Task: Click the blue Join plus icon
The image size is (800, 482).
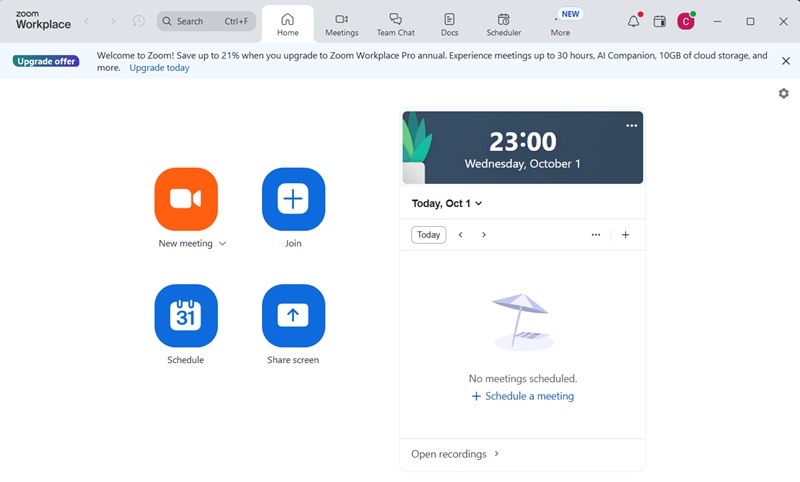Action: (293, 199)
